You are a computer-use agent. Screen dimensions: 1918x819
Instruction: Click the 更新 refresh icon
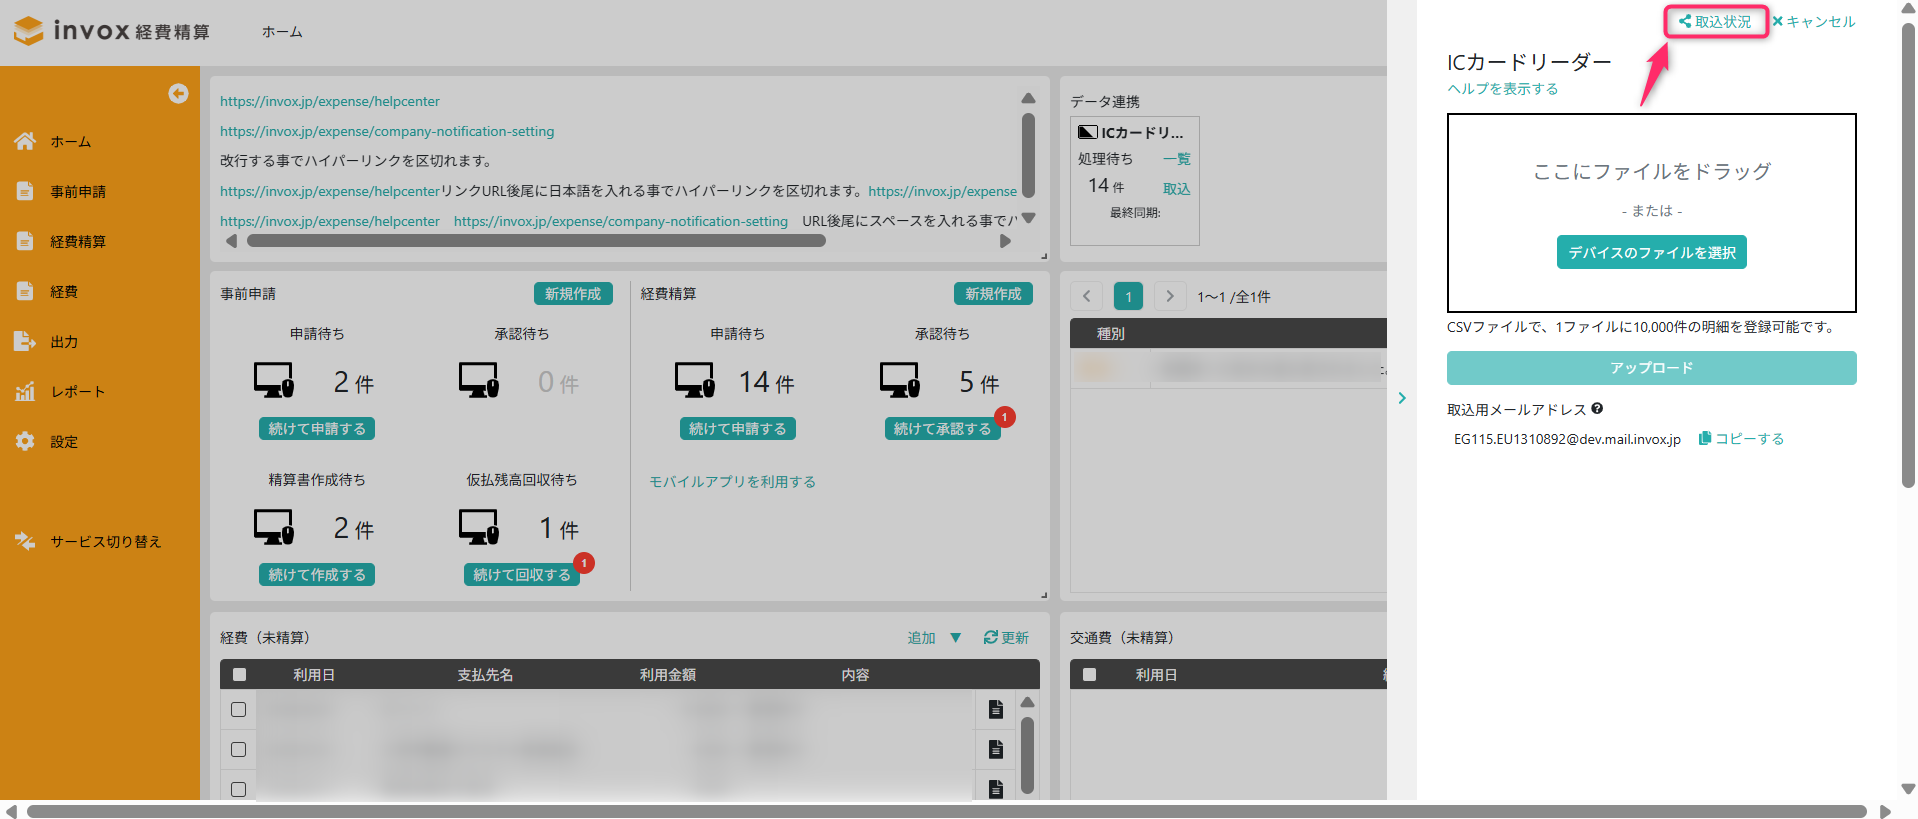(x=990, y=637)
